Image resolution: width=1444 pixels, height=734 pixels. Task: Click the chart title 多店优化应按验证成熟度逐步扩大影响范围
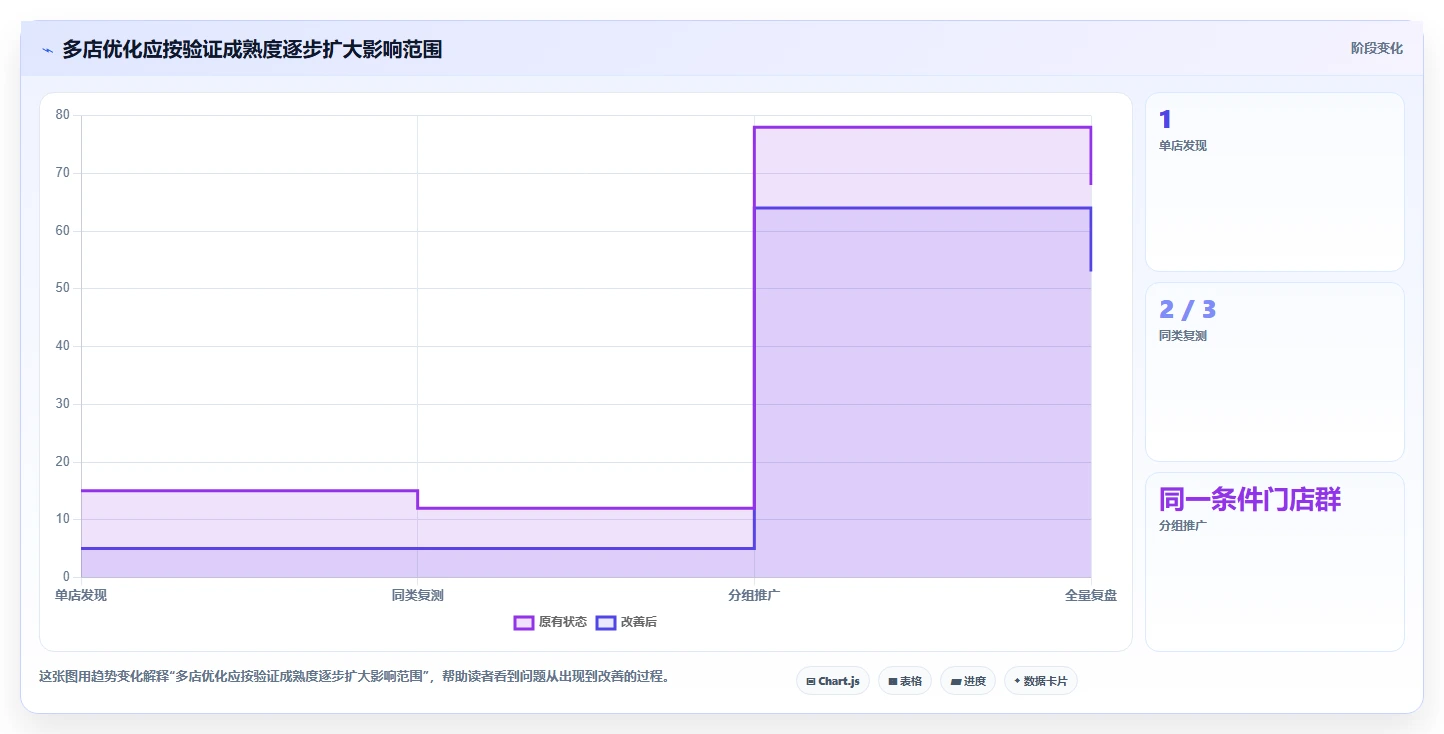tap(252, 49)
